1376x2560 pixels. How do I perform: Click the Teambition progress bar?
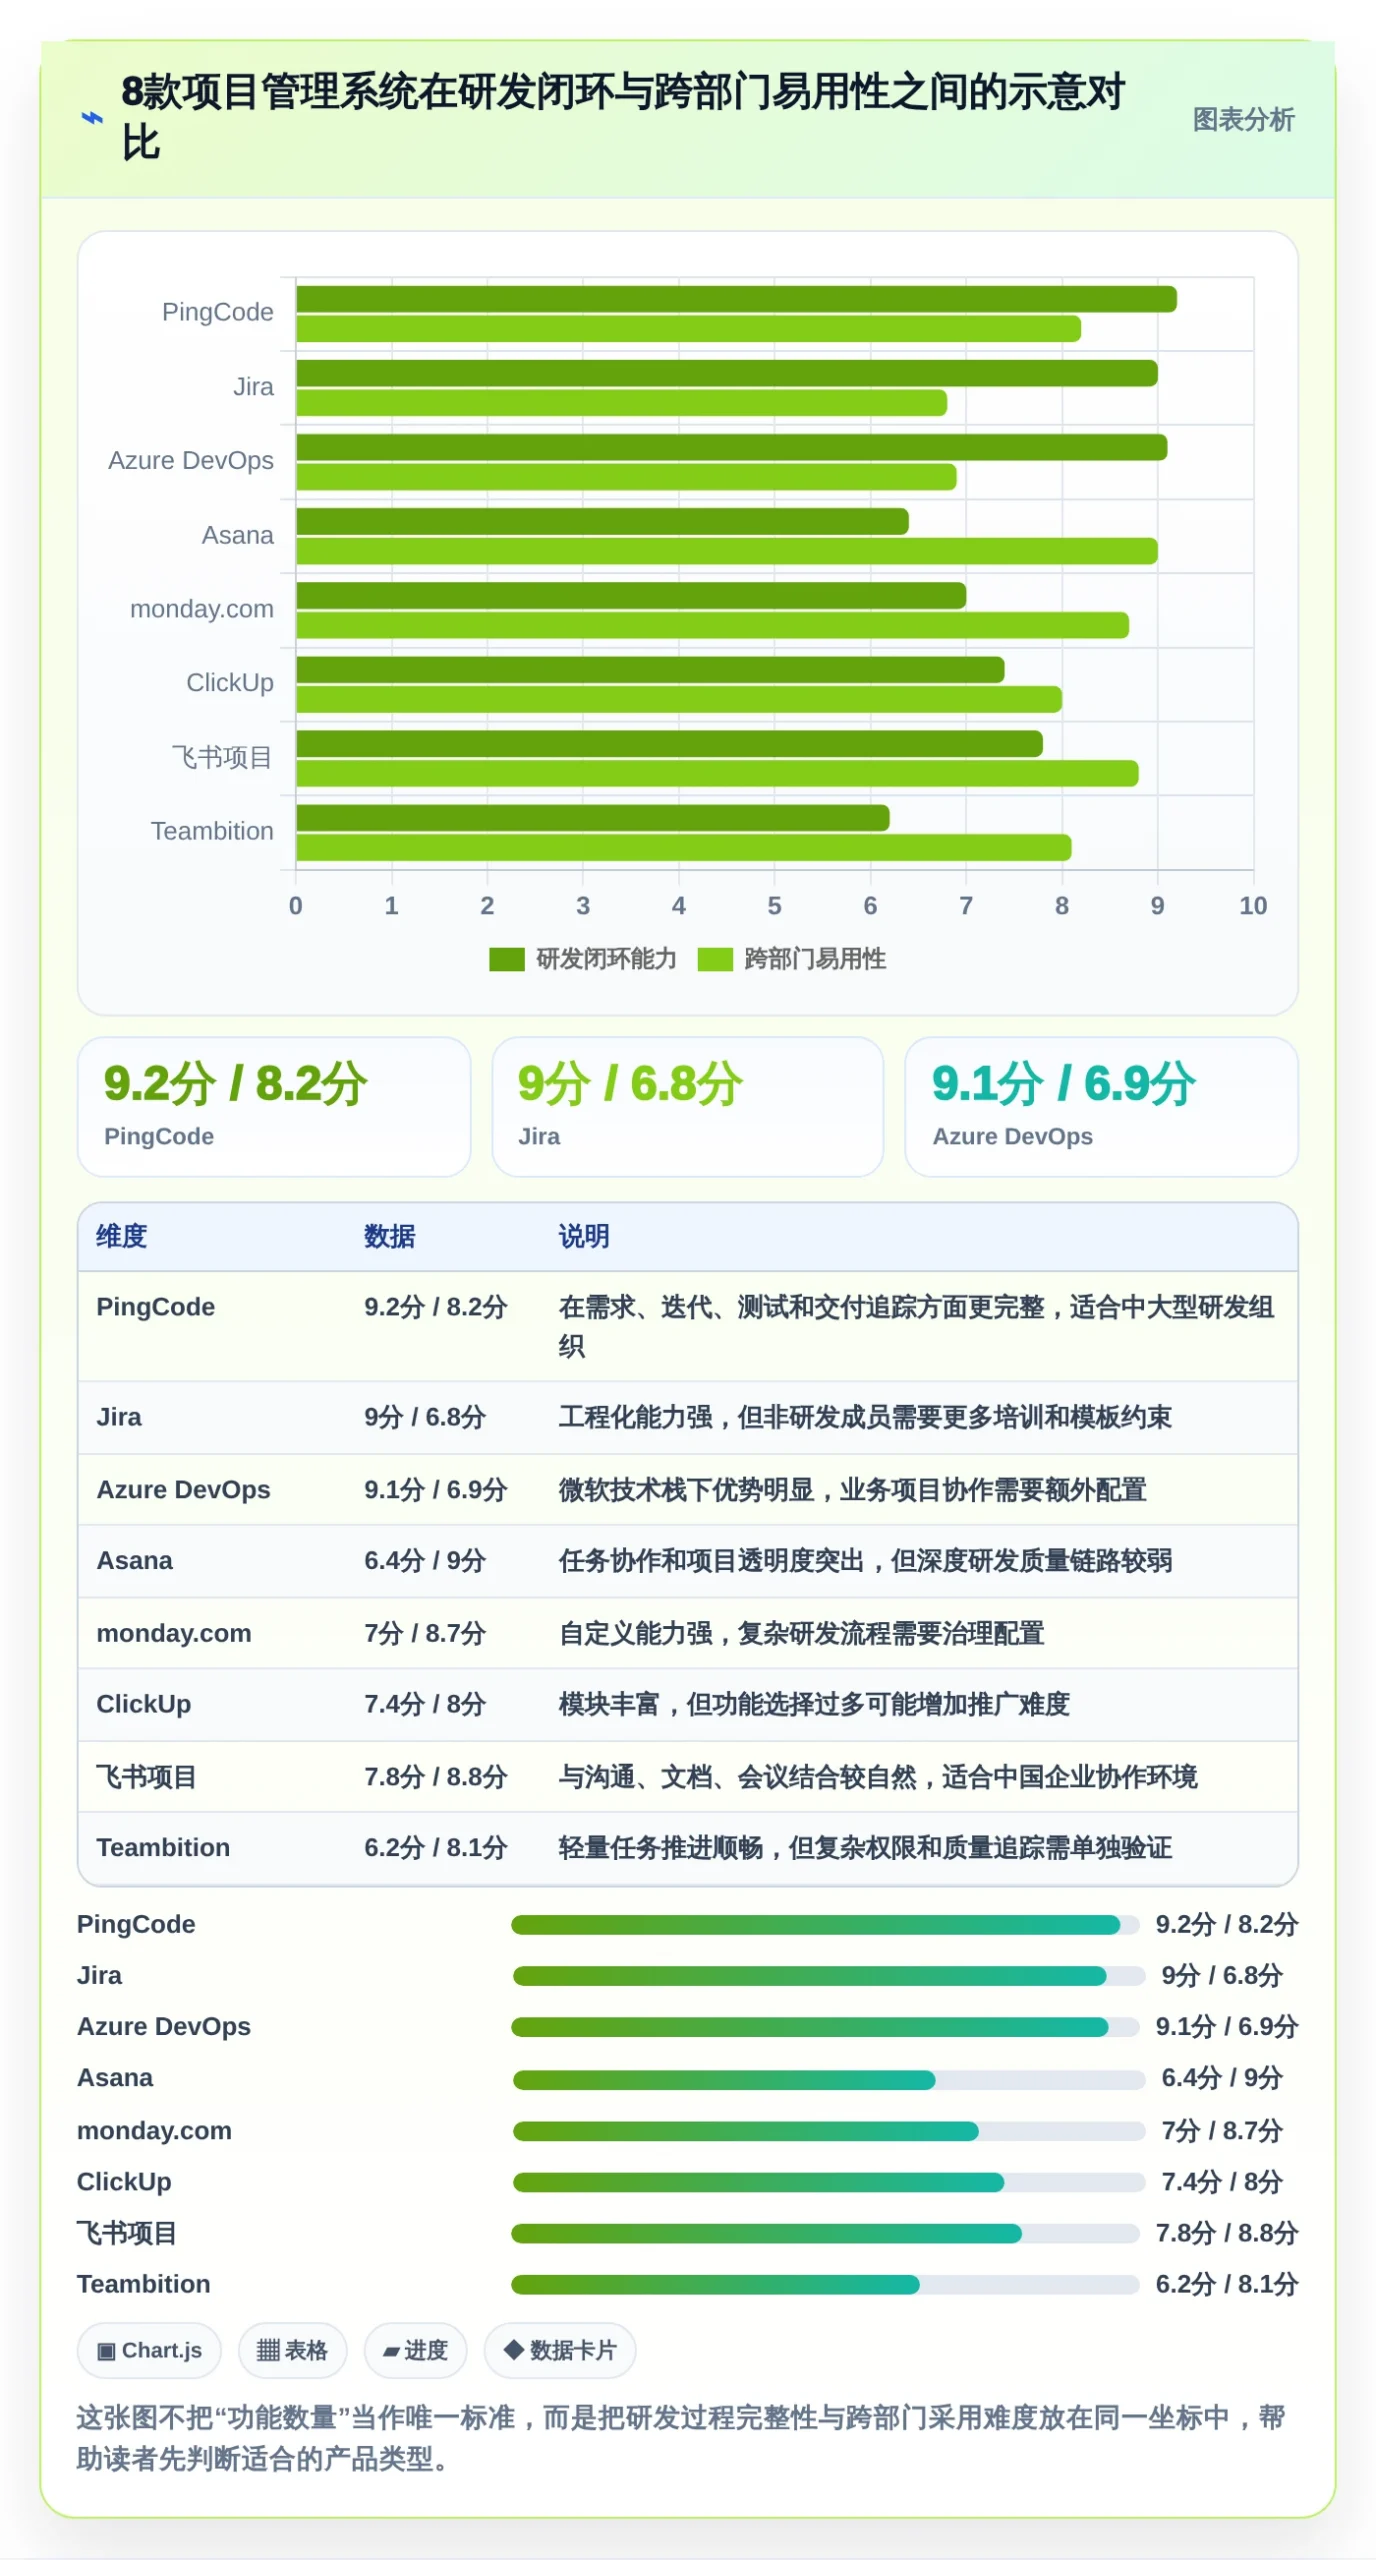pos(825,2284)
